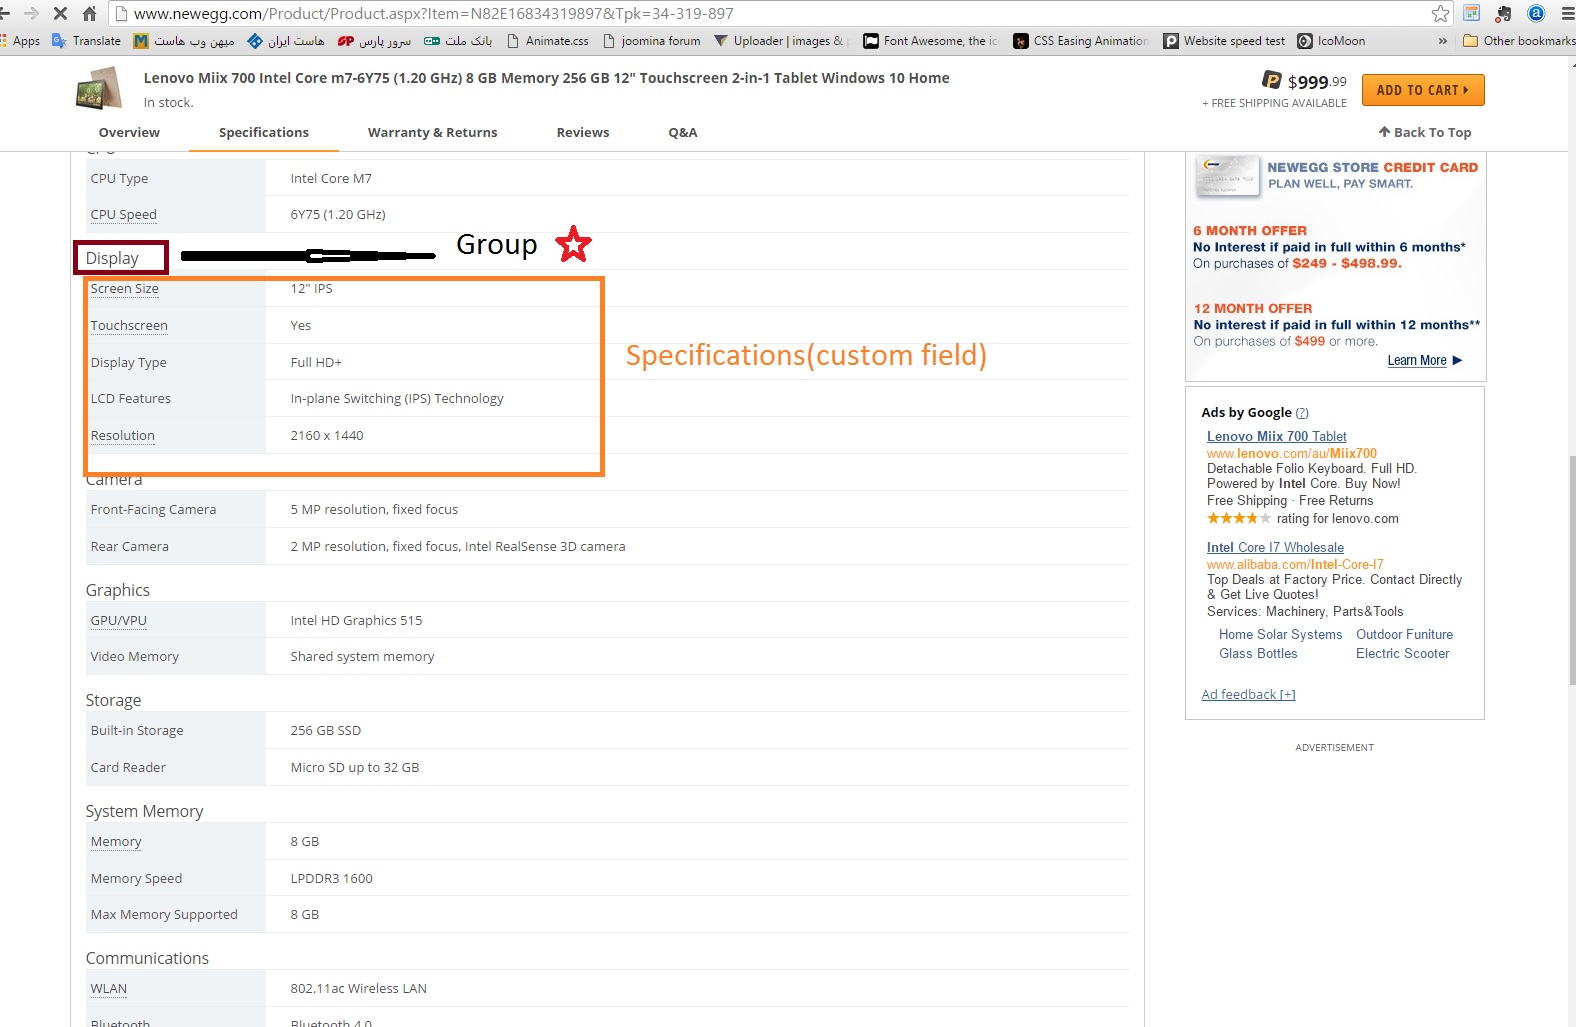Select the Specifications tab
1576x1027 pixels.
[x=264, y=132]
